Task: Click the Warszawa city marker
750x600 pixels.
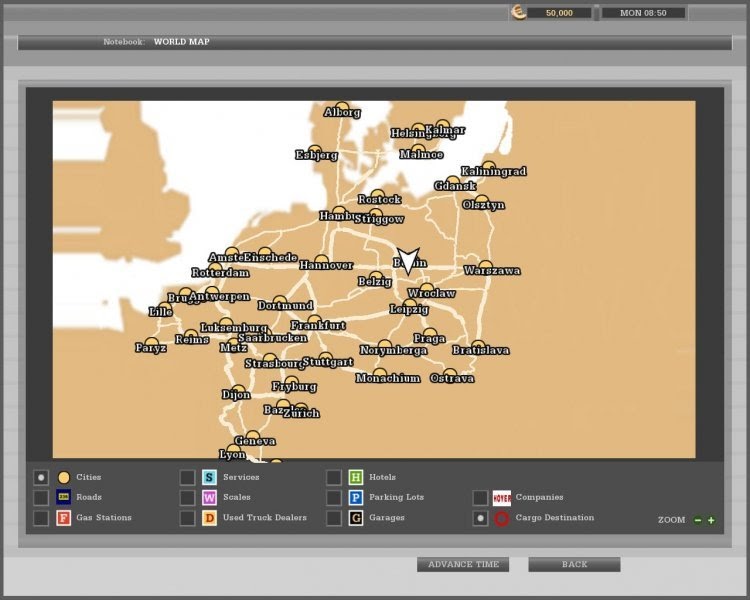Action: (485, 265)
